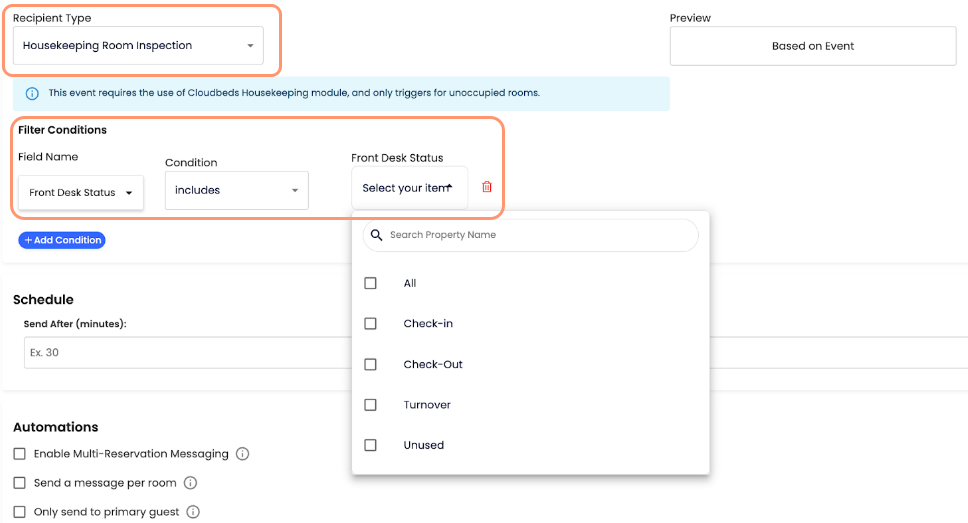Click the search magnifier icon in dropdown

click(x=376, y=235)
